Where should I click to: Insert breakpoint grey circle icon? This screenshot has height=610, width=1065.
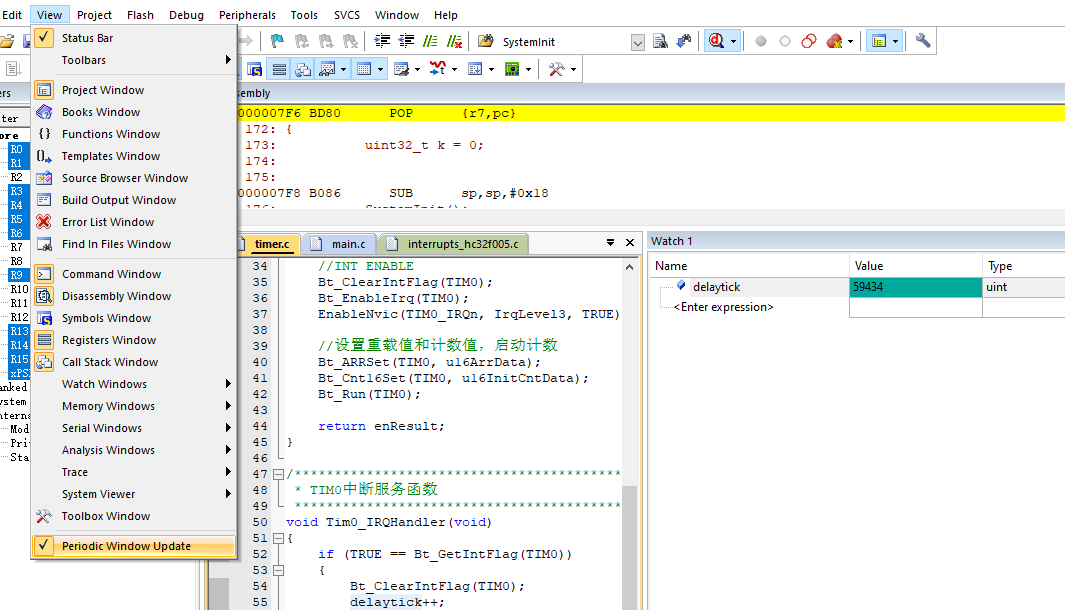pyautogui.click(x=761, y=41)
